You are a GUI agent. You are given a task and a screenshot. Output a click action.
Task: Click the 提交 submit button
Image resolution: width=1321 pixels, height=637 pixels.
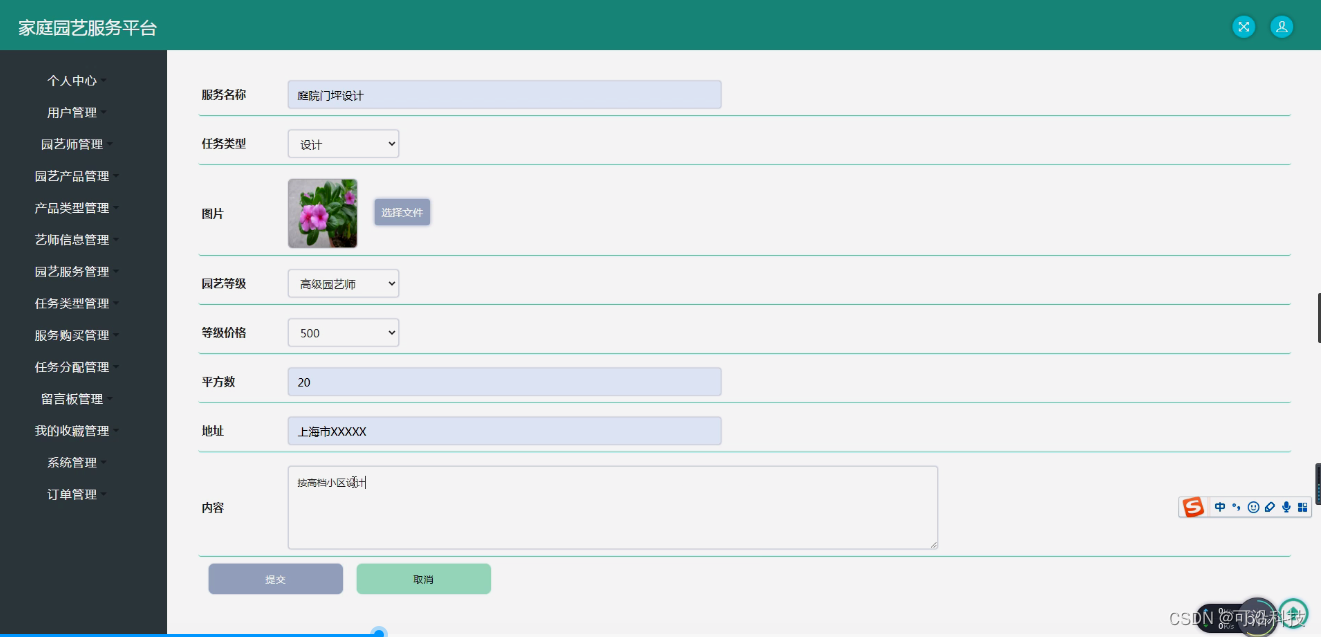click(x=276, y=579)
